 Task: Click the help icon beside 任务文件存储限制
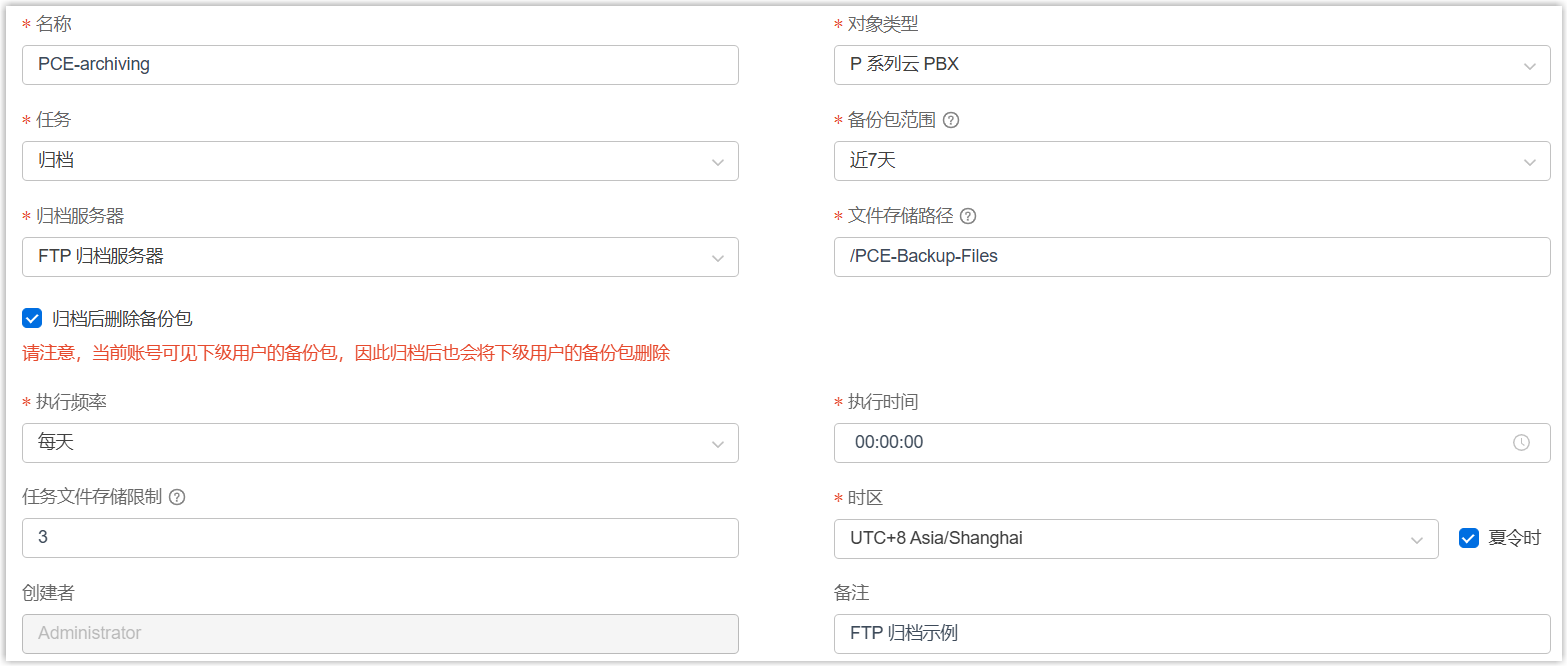point(177,497)
